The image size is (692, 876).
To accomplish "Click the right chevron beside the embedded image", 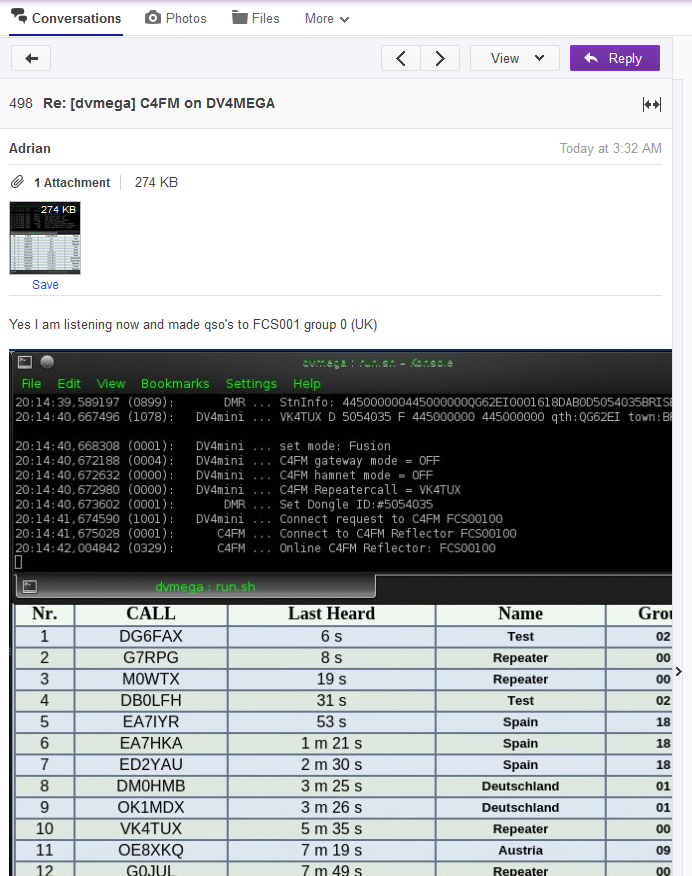I will click(x=679, y=671).
